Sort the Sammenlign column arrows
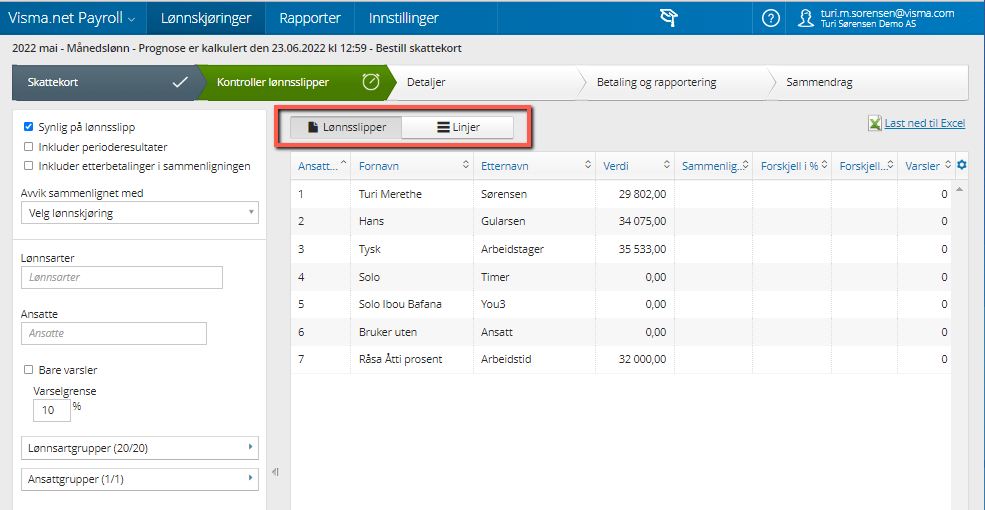 745,165
